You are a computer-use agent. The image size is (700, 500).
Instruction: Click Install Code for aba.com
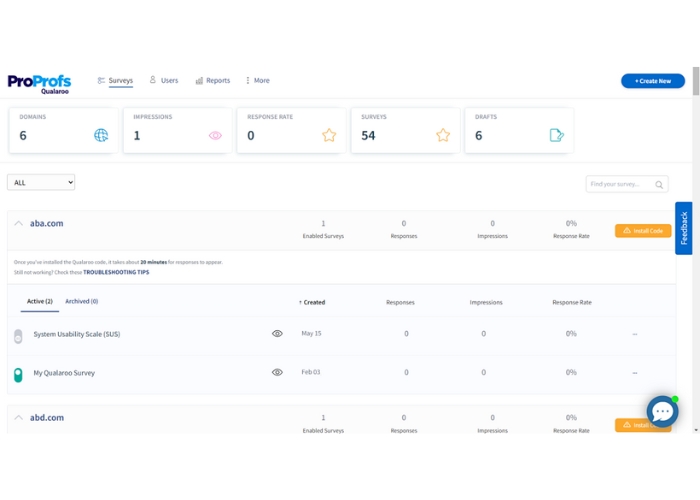[643, 231]
